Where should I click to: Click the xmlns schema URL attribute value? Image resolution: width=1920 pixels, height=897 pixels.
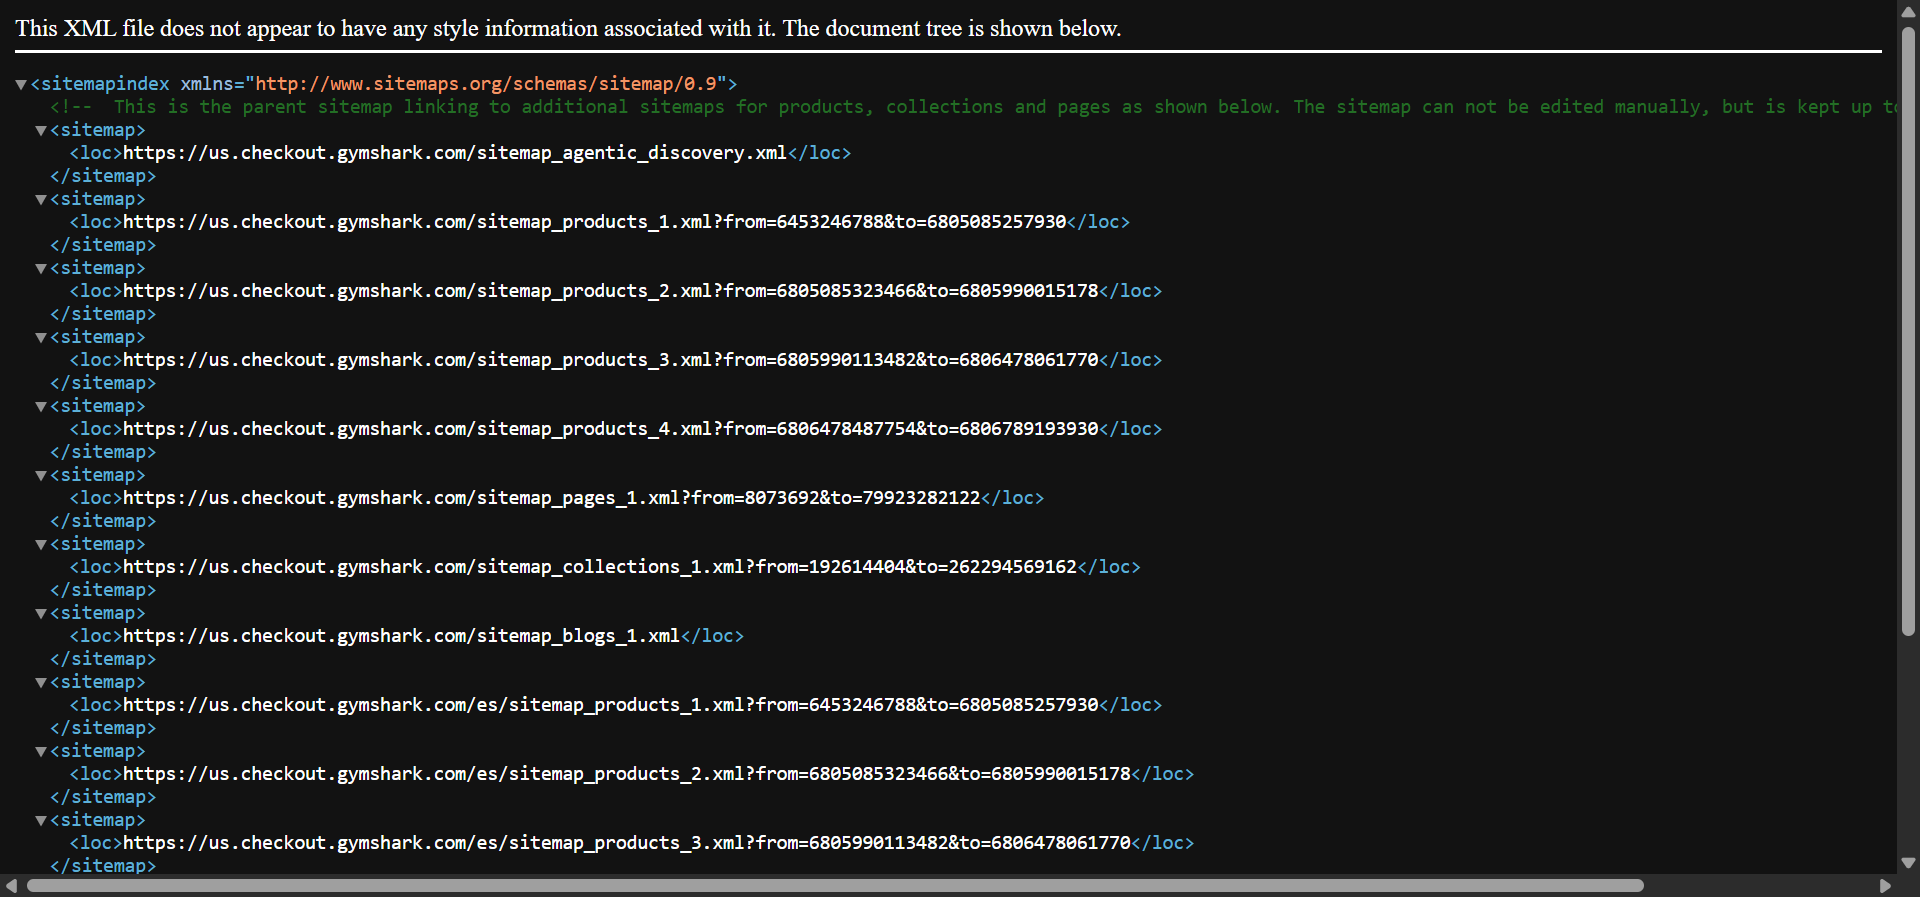pyautogui.click(x=486, y=84)
